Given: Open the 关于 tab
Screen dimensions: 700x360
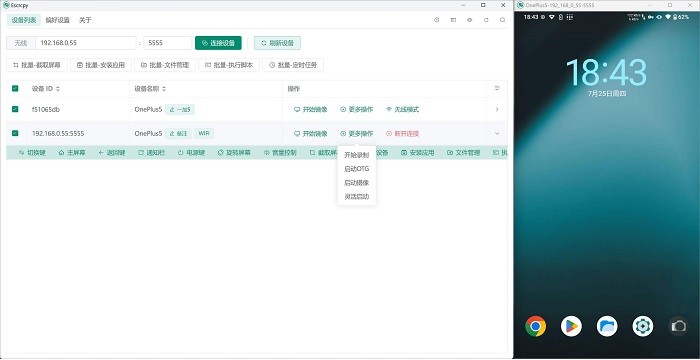Looking at the screenshot, I should tap(85, 20).
